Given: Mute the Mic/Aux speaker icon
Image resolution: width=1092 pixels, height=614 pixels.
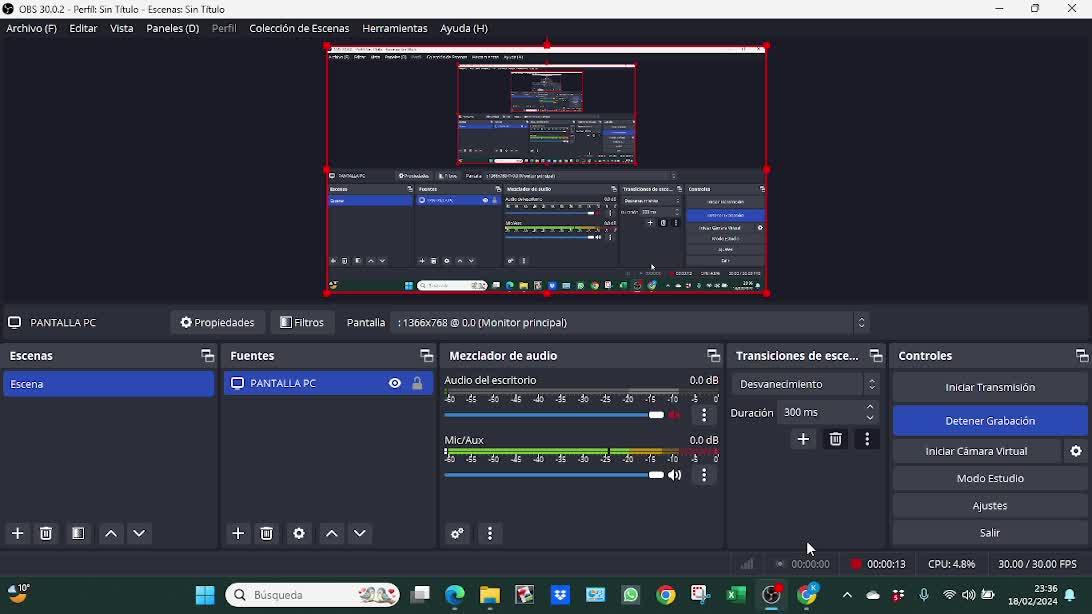Looking at the screenshot, I should coord(675,475).
